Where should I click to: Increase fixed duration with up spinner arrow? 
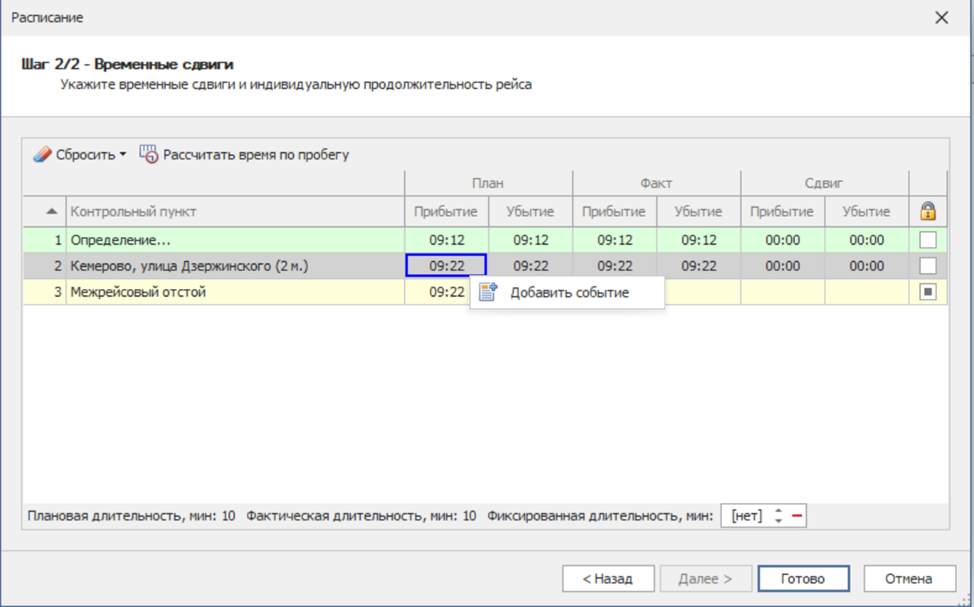coord(778,511)
